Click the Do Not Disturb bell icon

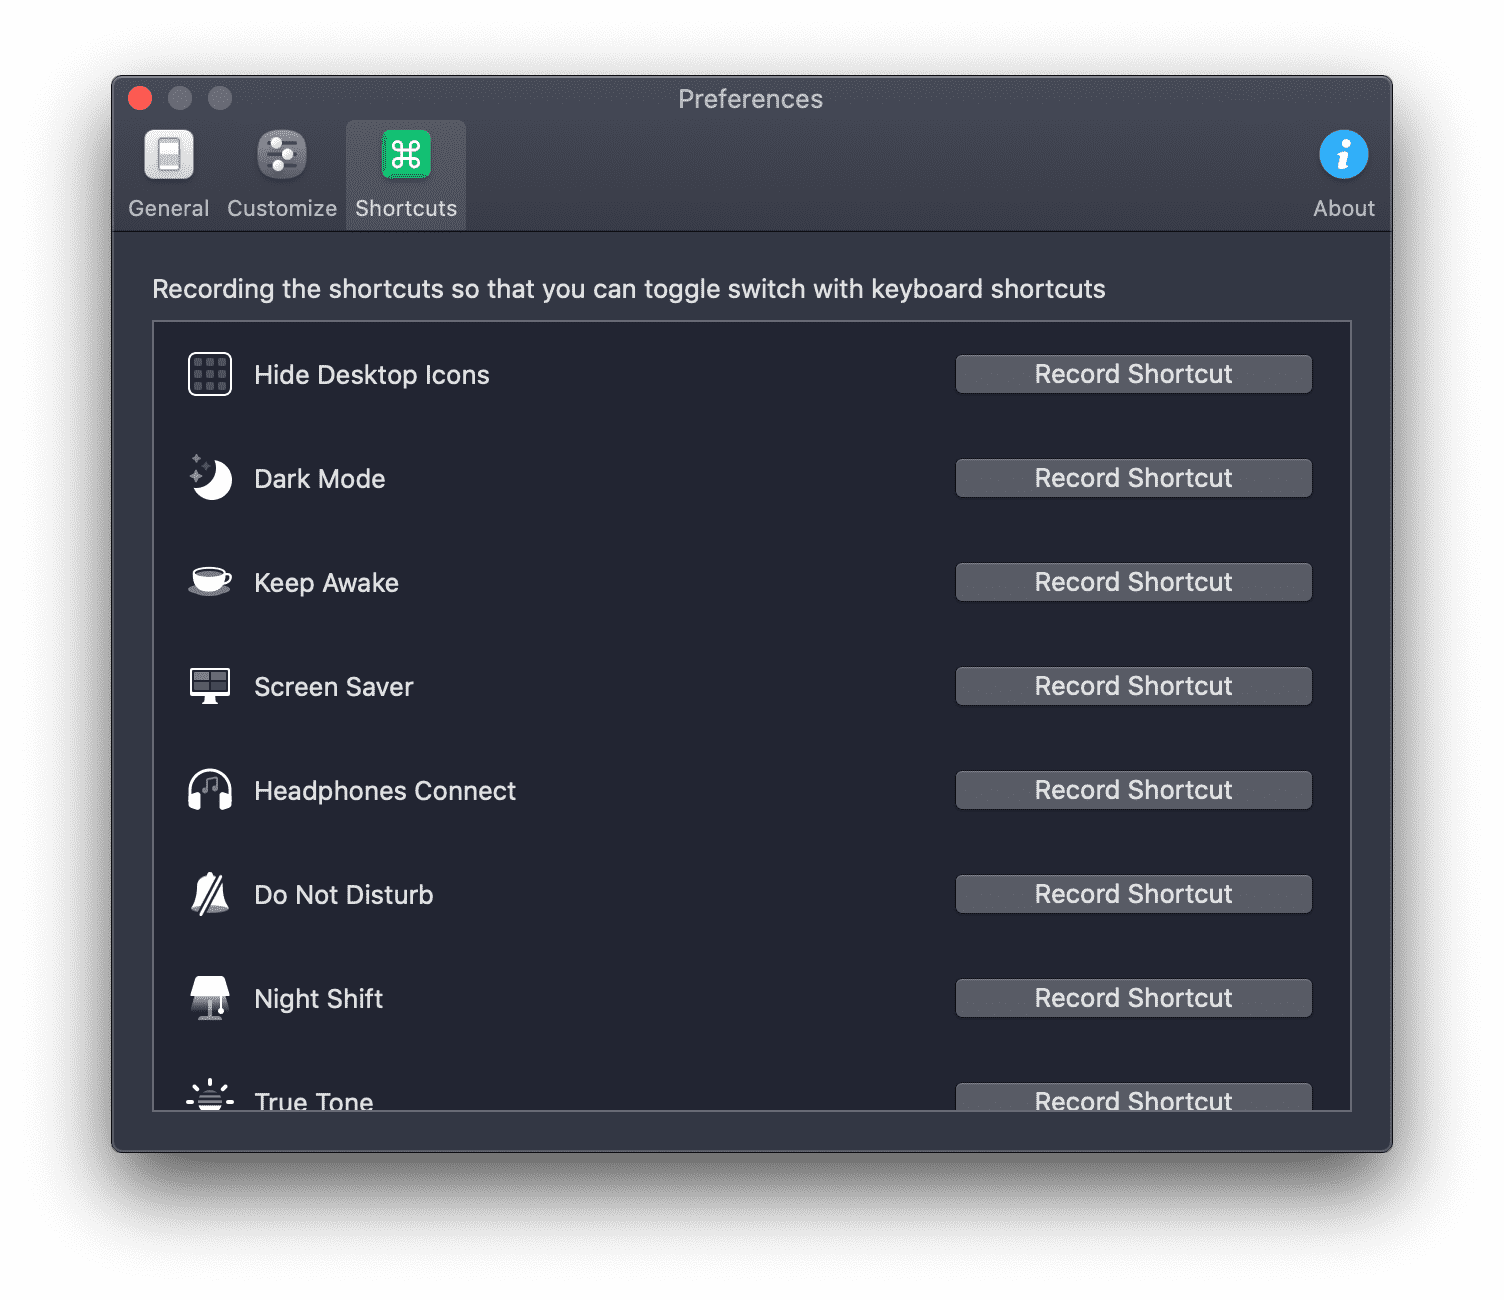pyautogui.click(x=210, y=894)
